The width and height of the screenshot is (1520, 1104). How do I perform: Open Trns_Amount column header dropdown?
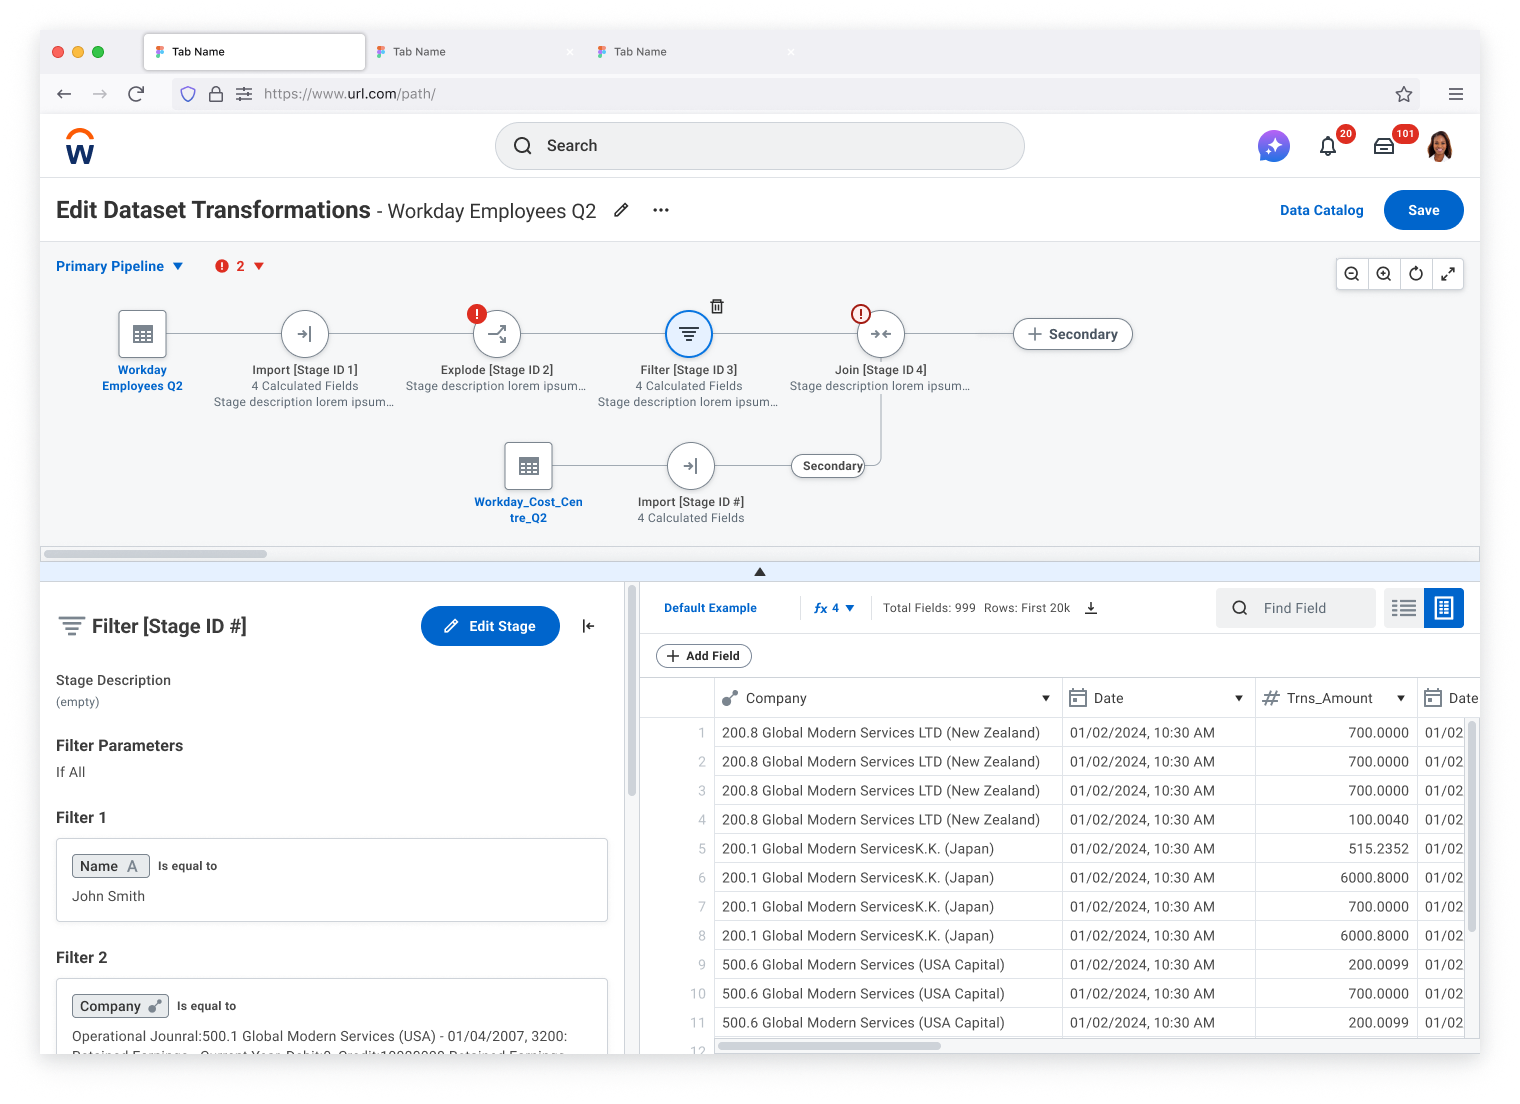coord(1401,698)
